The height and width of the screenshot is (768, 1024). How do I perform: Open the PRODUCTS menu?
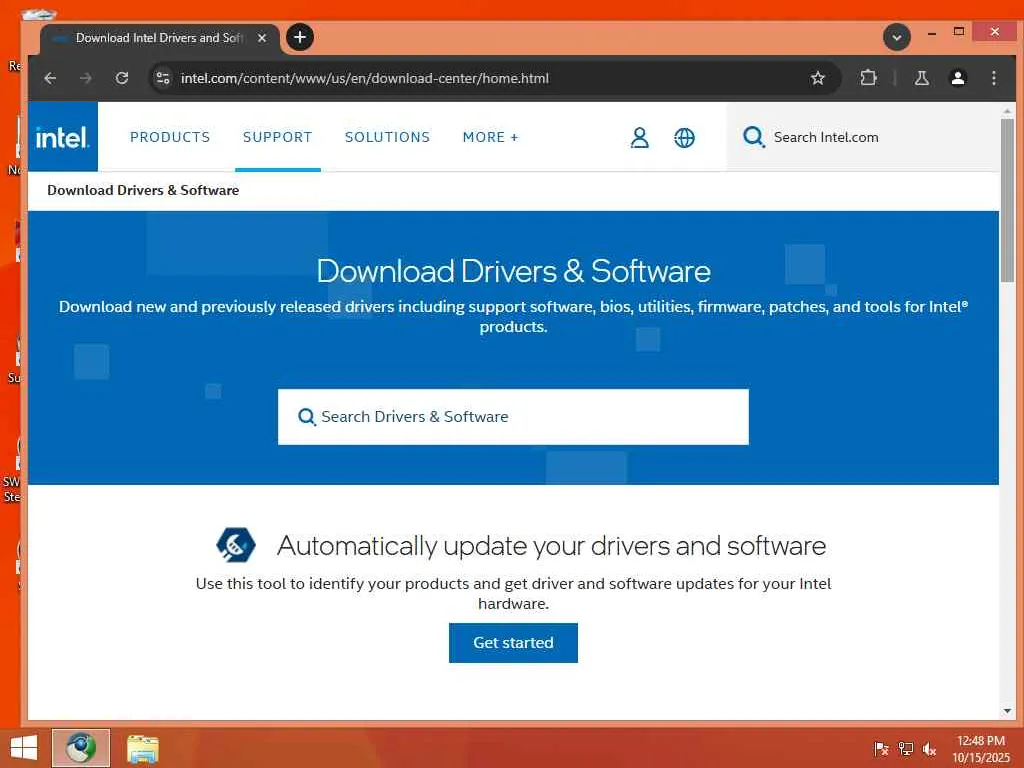click(170, 137)
